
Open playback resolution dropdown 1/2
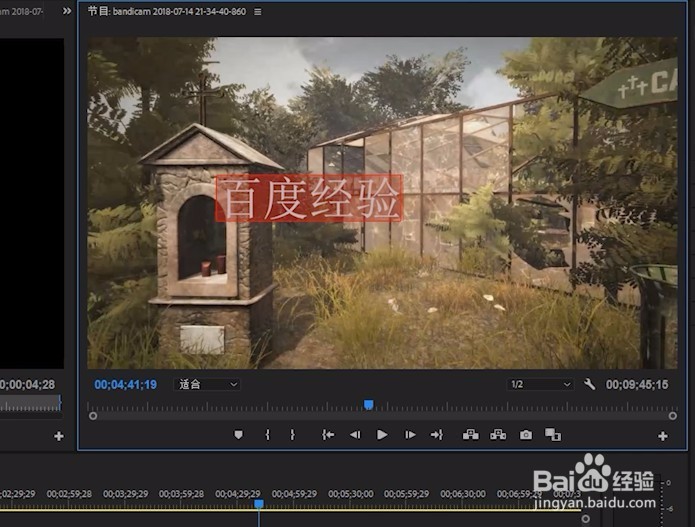(x=540, y=384)
